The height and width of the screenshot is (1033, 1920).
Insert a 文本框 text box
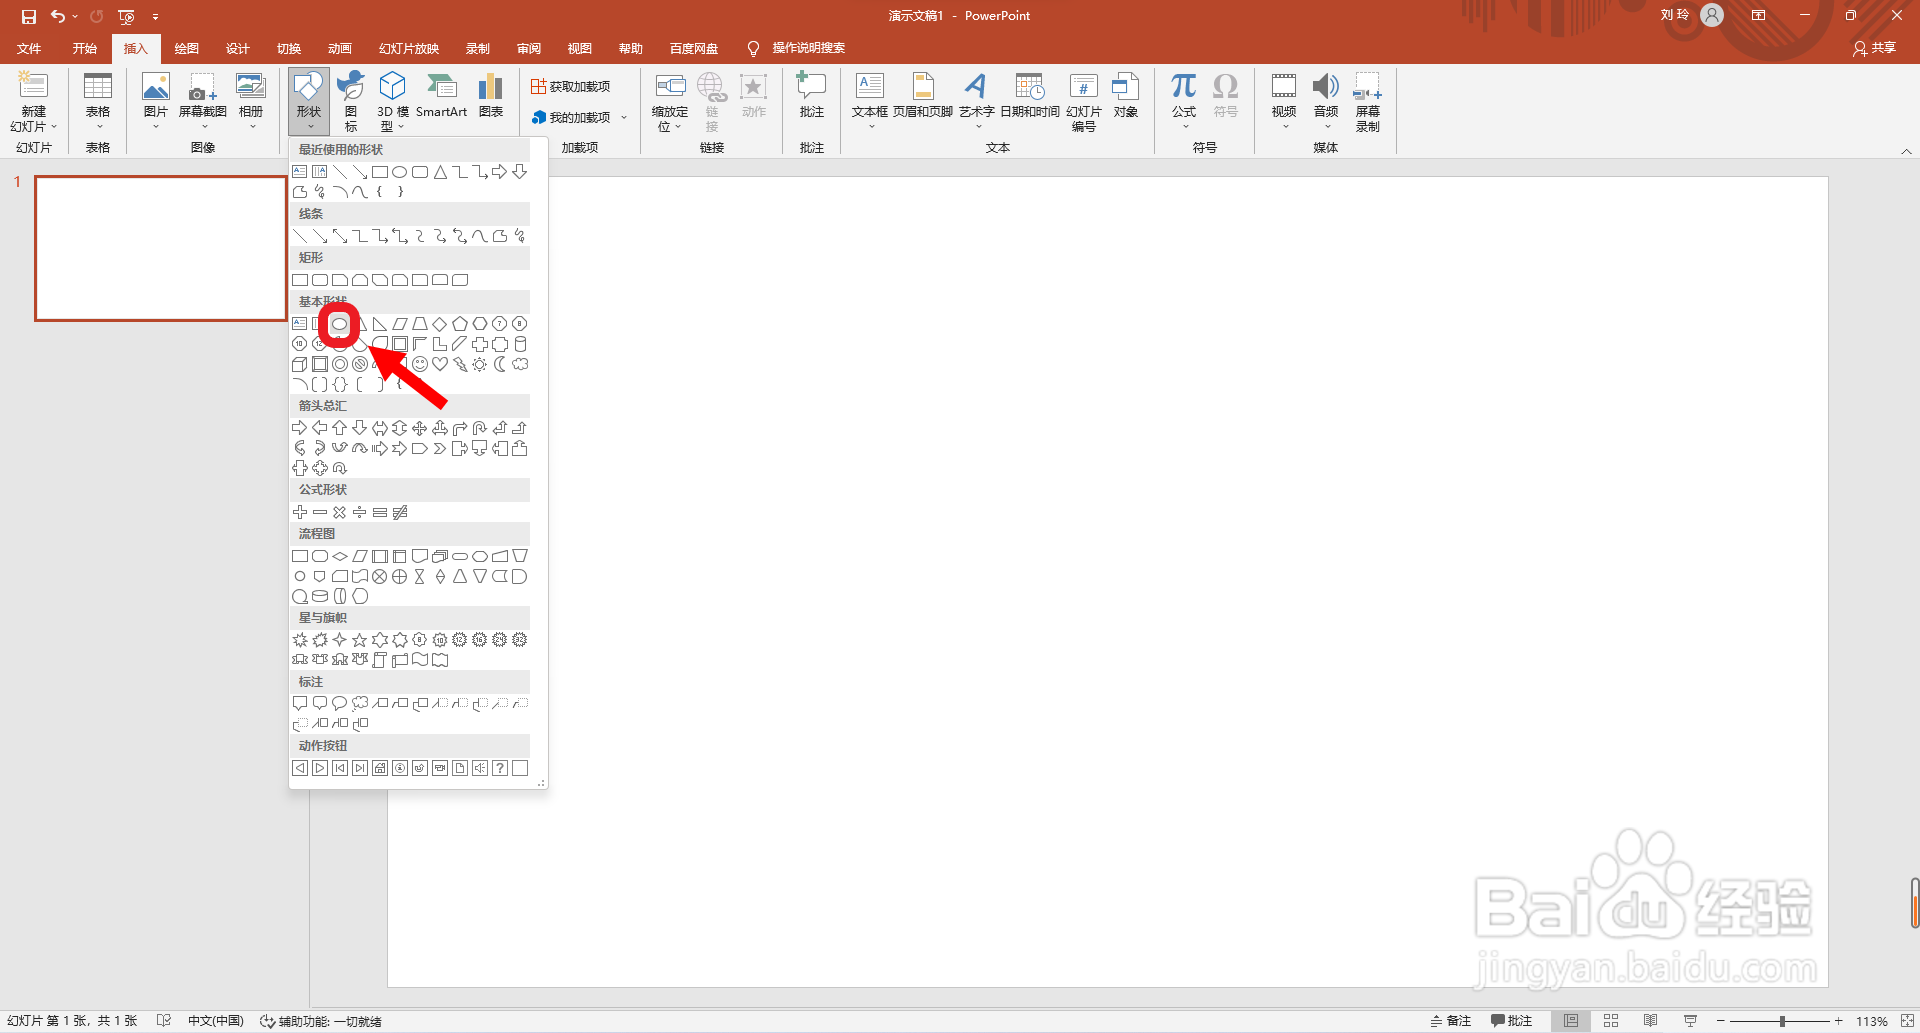coord(870,102)
